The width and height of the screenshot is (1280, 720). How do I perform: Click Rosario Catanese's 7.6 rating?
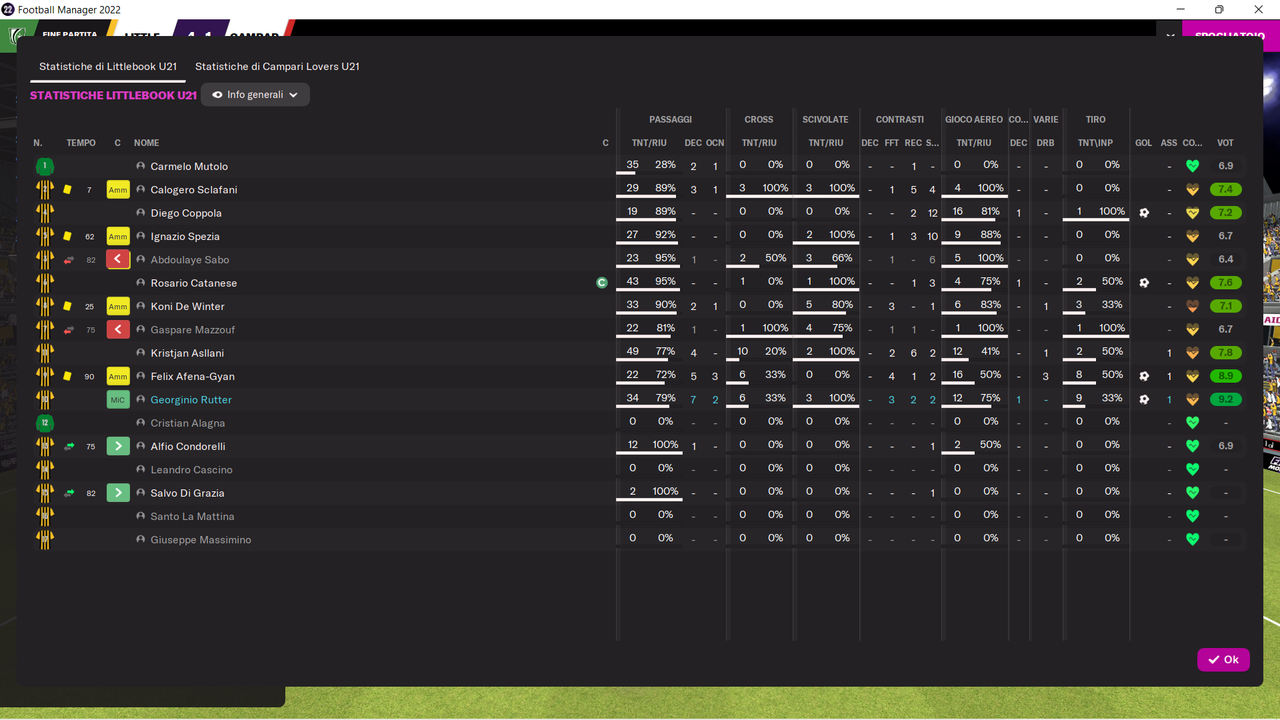click(1225, 283)
